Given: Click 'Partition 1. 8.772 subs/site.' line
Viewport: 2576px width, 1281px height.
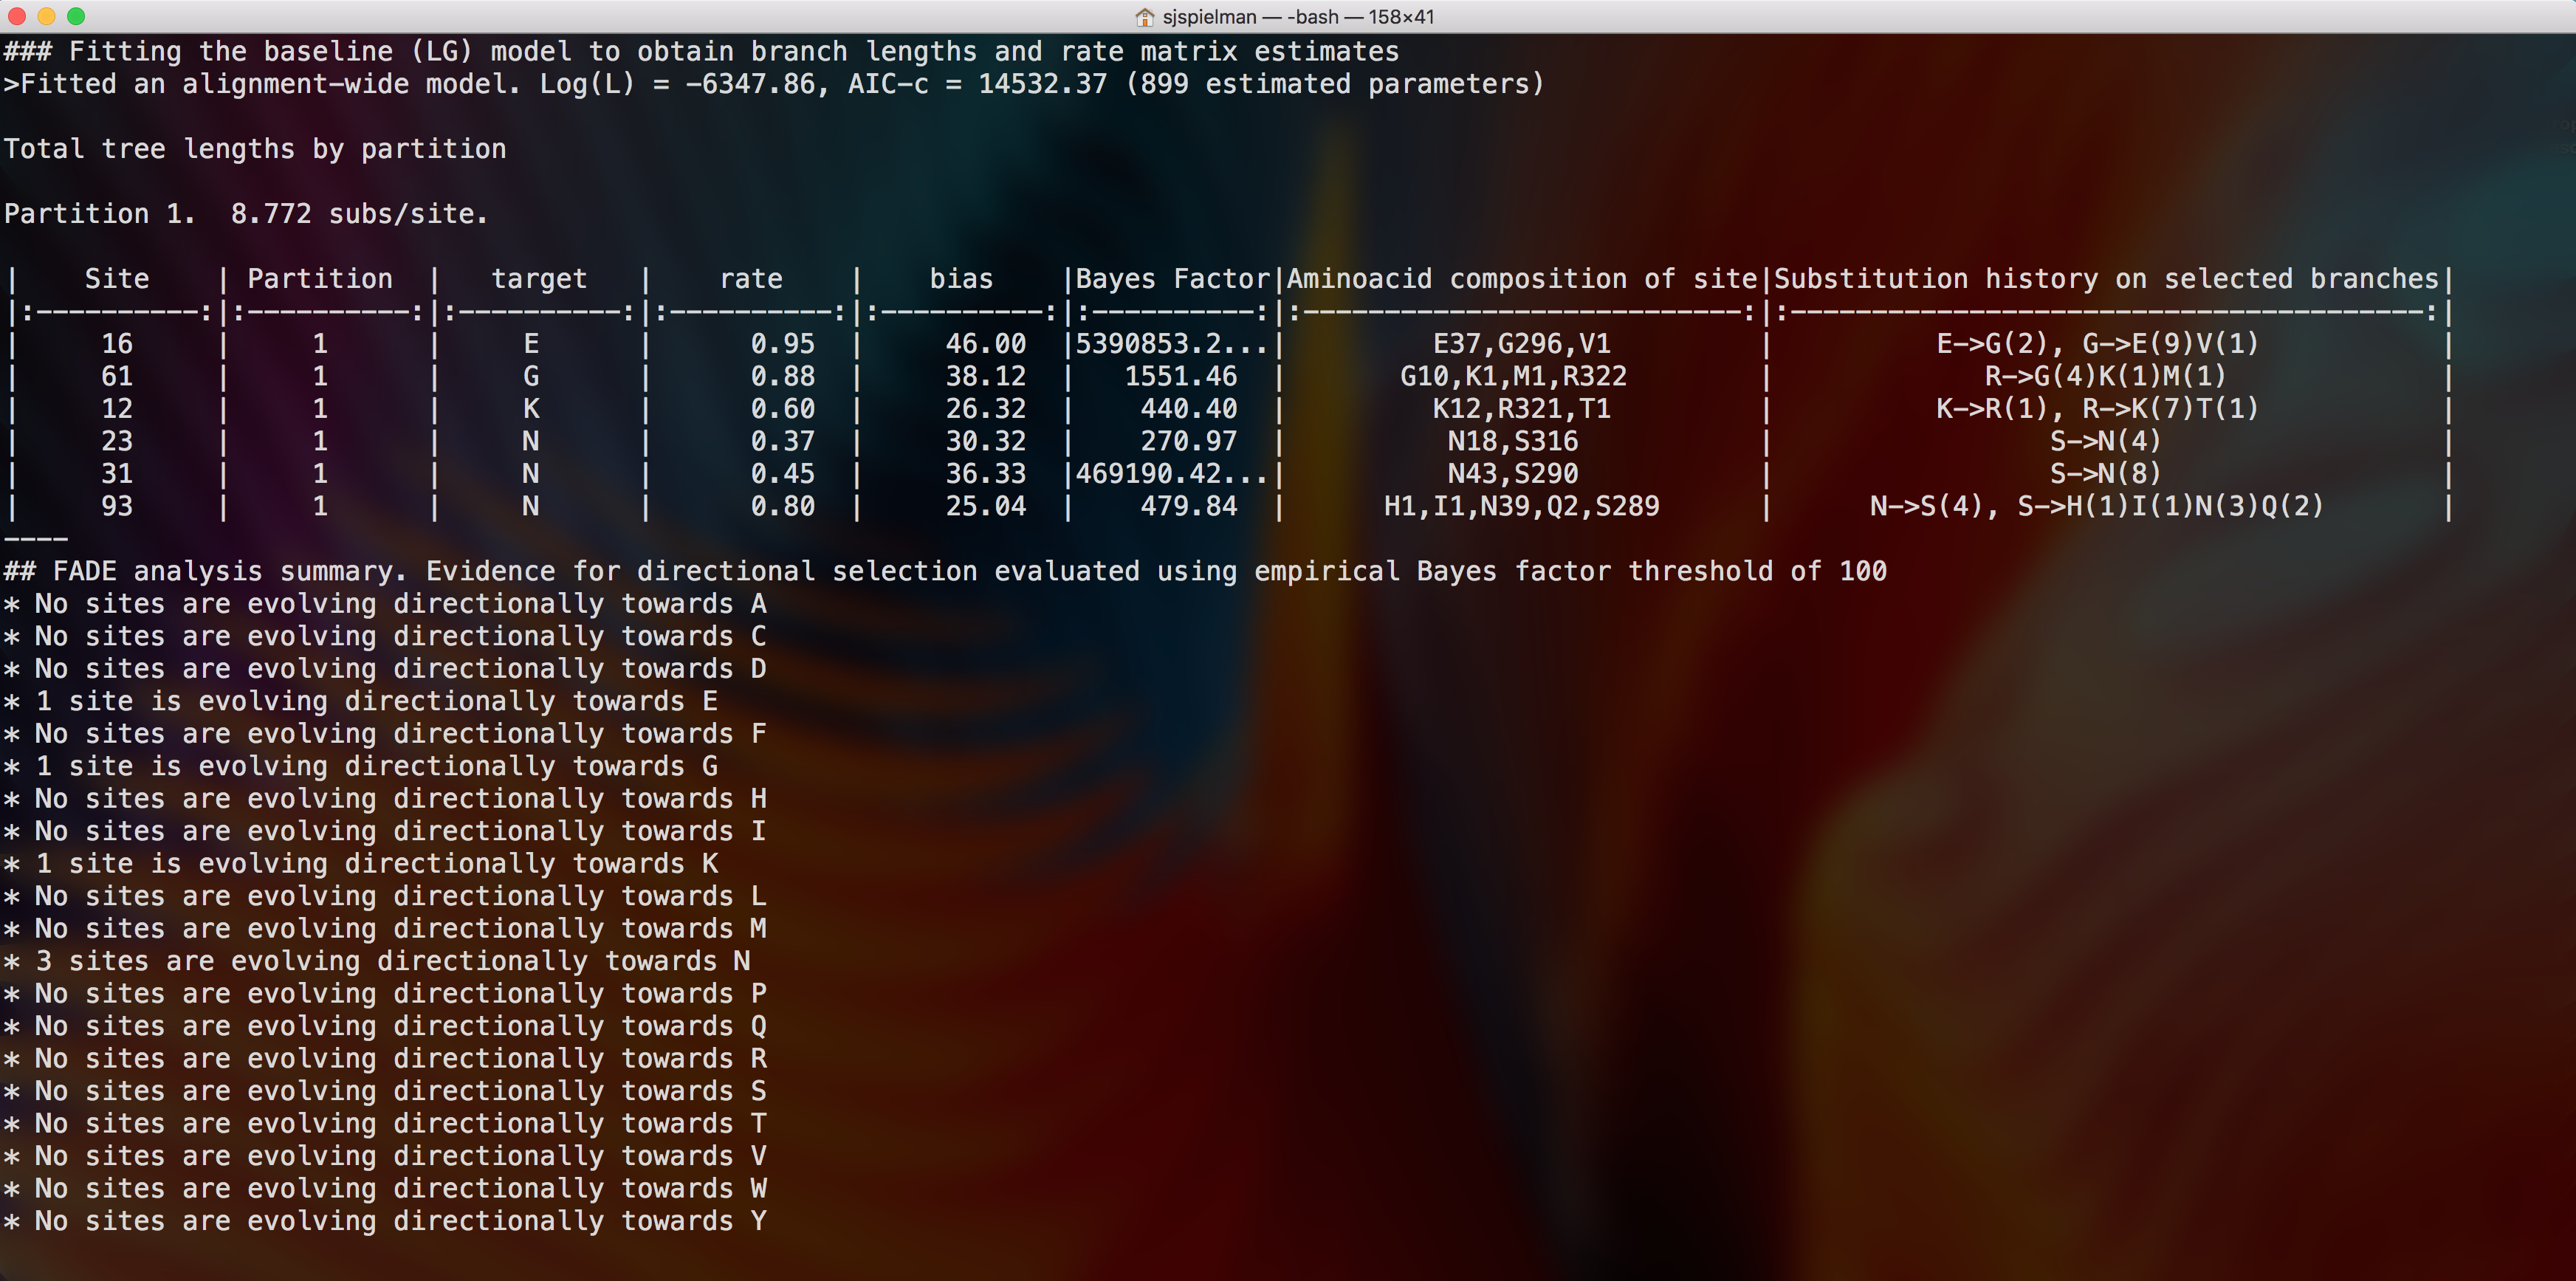Looking at the screenshot, I should [246, 214].
